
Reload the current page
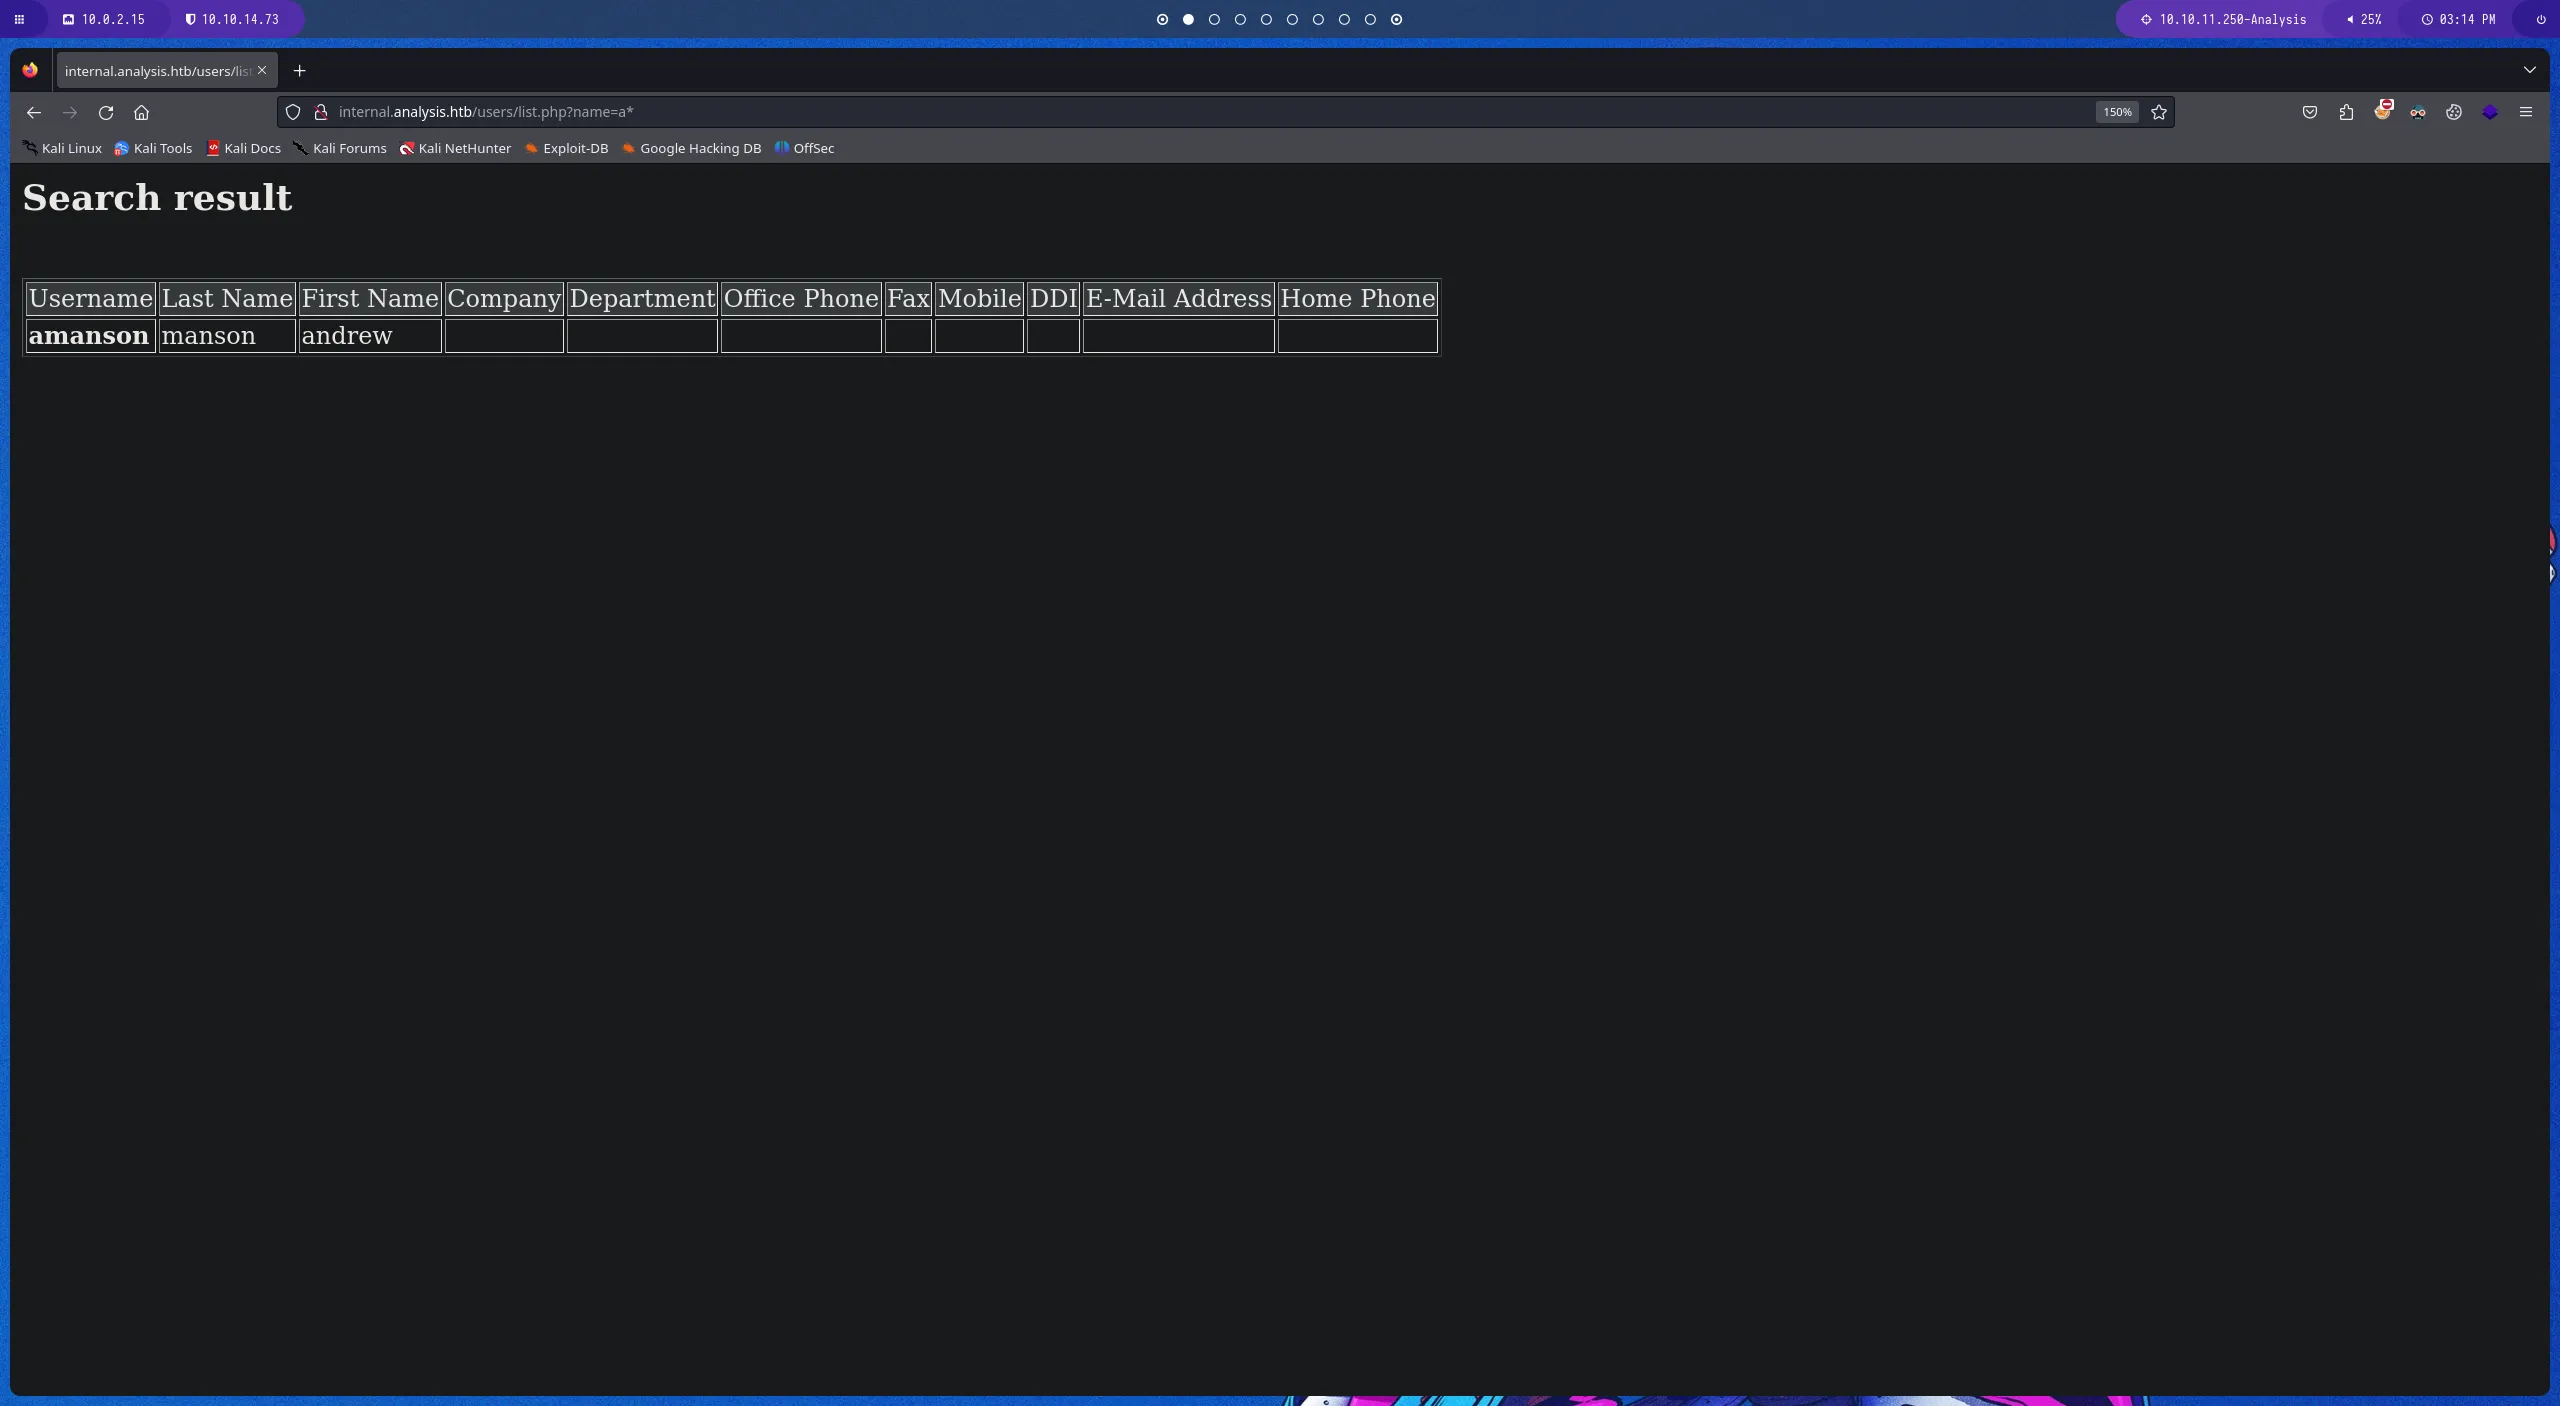point(106,112)
